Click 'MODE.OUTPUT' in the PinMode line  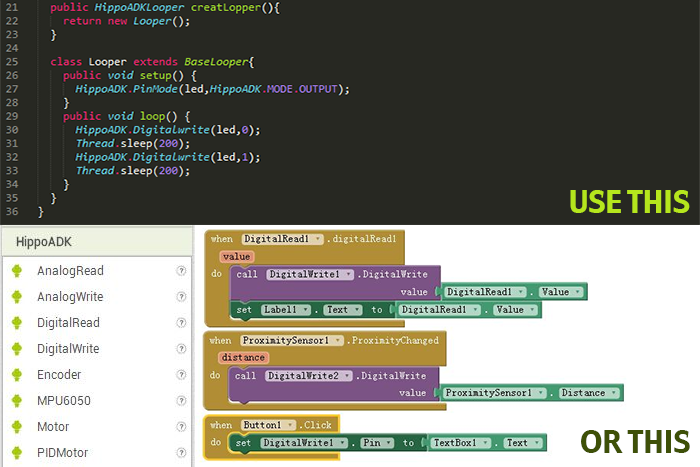click(302, 89)
